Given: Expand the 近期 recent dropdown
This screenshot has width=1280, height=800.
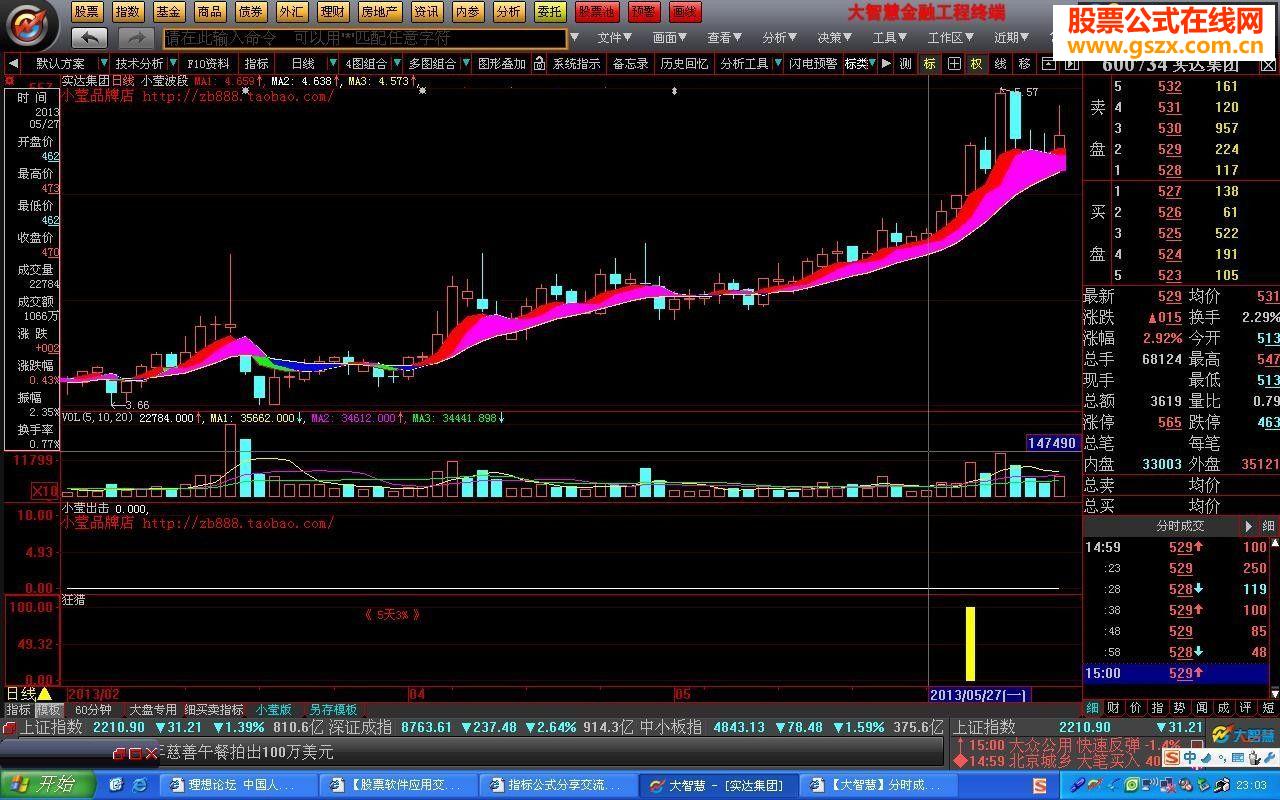Looking at the screenshot, I should coord(1012,38).
